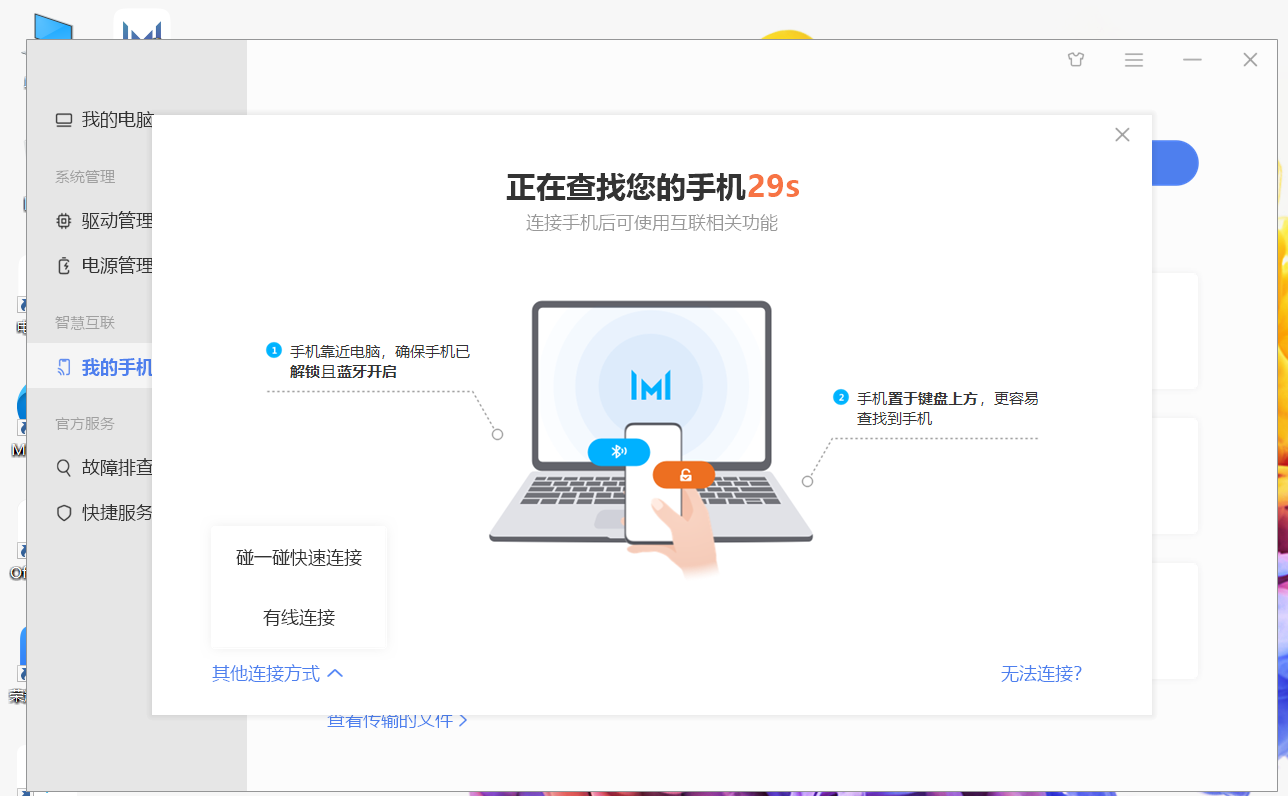Click the 驱动管理 chip icon
The height and width of the screenshot is (796, 1288).
[64, 221]
